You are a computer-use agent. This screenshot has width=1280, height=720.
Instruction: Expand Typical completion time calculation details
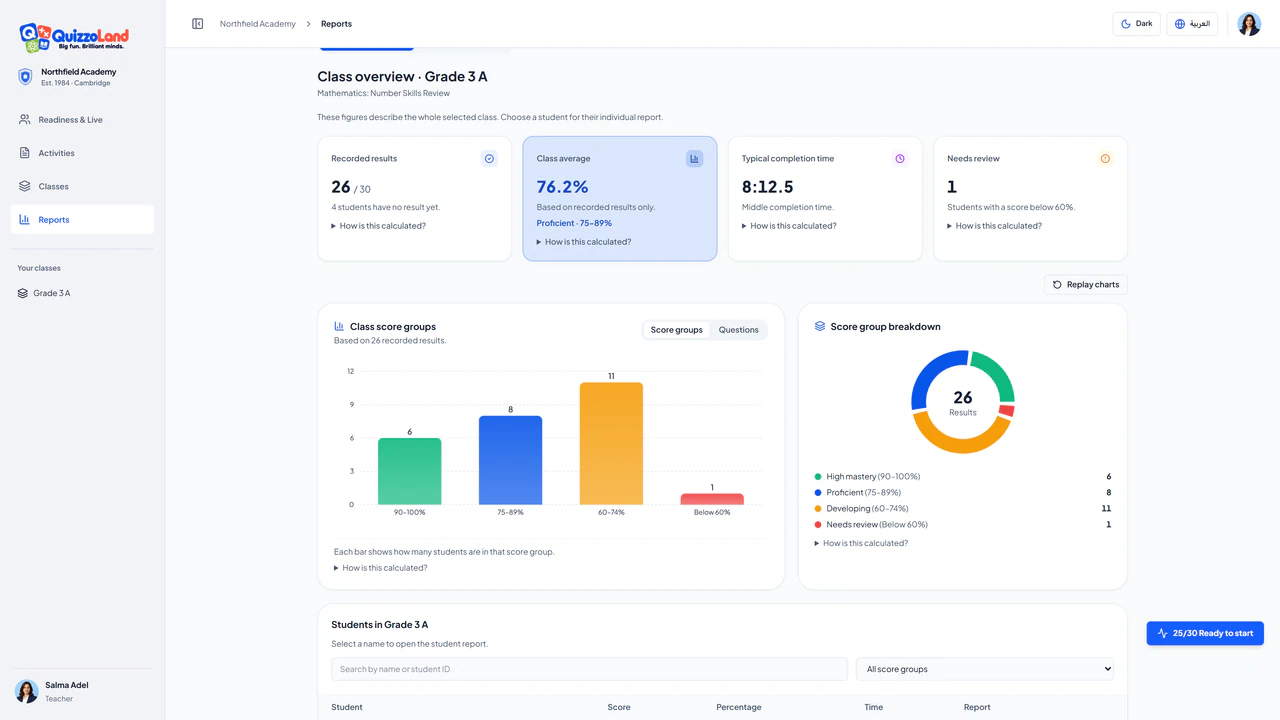coord(790,226)
